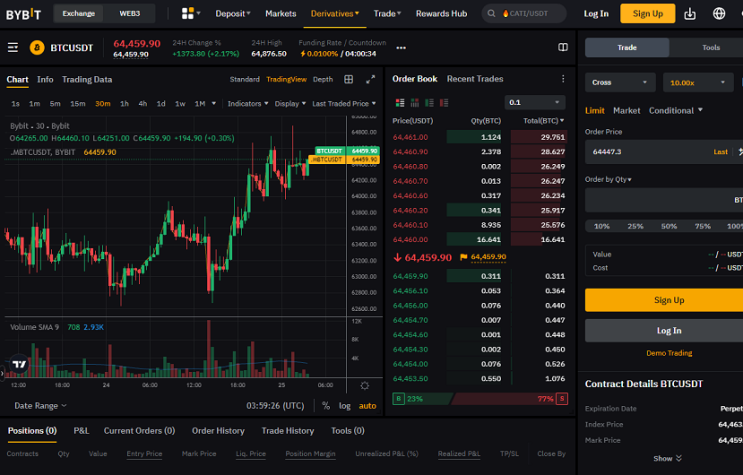Screen dimensions: 743x475
Task: Open the Markets menu item
Action: (x=281, y=14)
